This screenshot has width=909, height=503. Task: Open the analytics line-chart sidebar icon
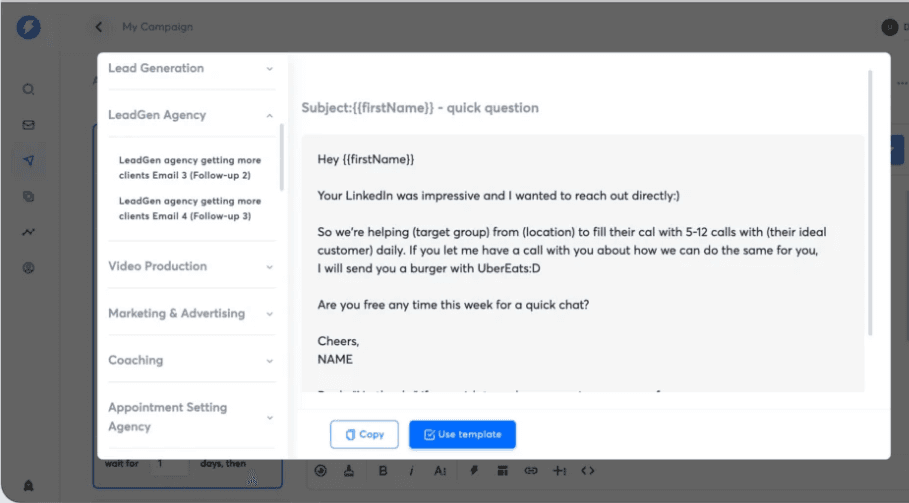[28, 232]
